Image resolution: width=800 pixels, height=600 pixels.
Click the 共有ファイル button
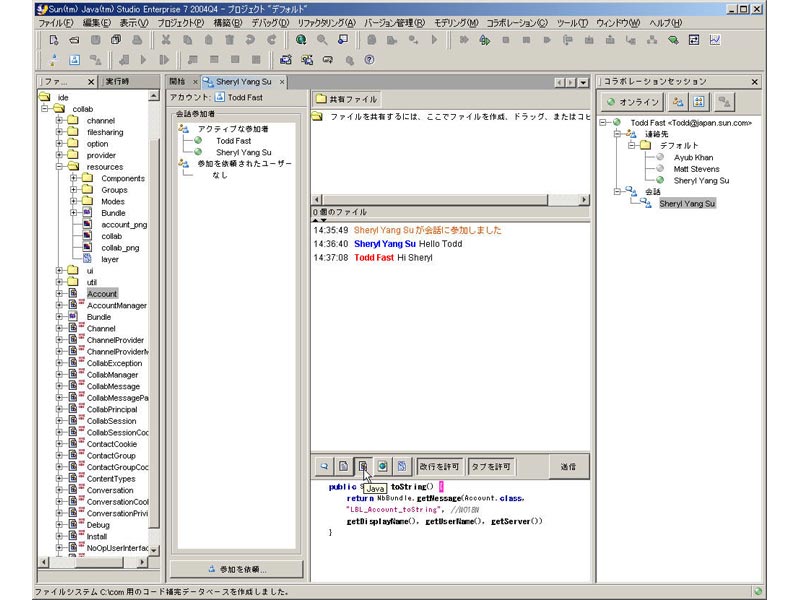[346, 99]
